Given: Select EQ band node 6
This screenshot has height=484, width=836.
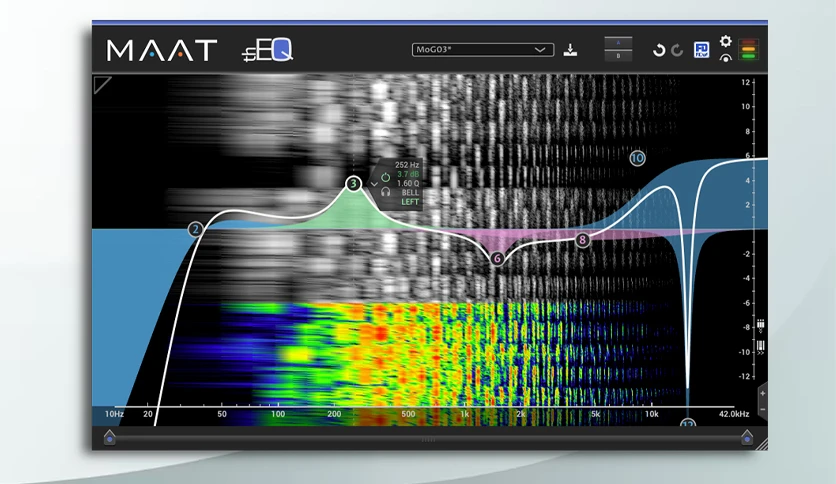Looking at the screenshot, I should (497, 259).
